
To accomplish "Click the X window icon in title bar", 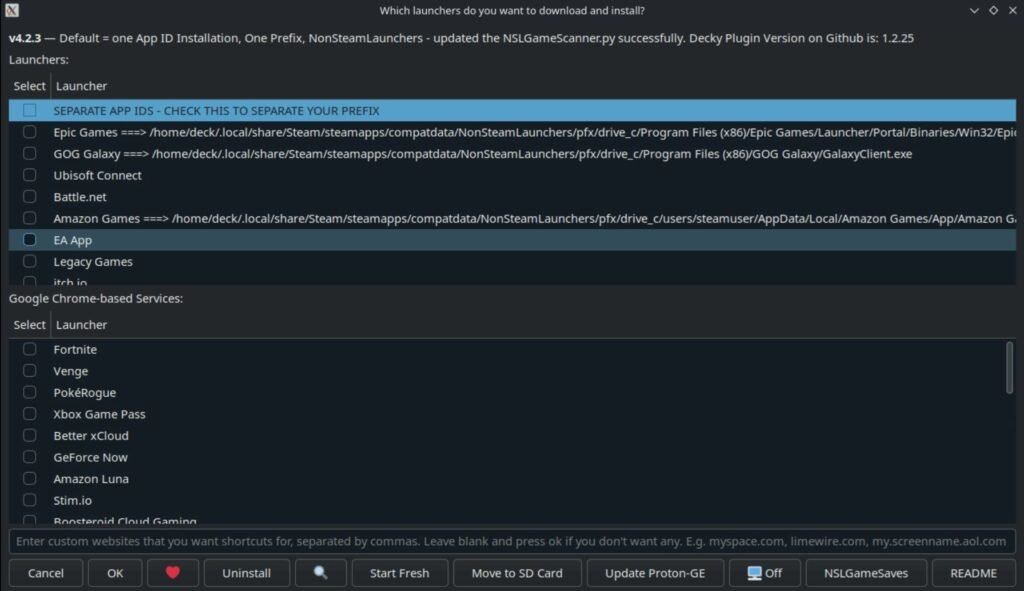I will pos(12,10).
